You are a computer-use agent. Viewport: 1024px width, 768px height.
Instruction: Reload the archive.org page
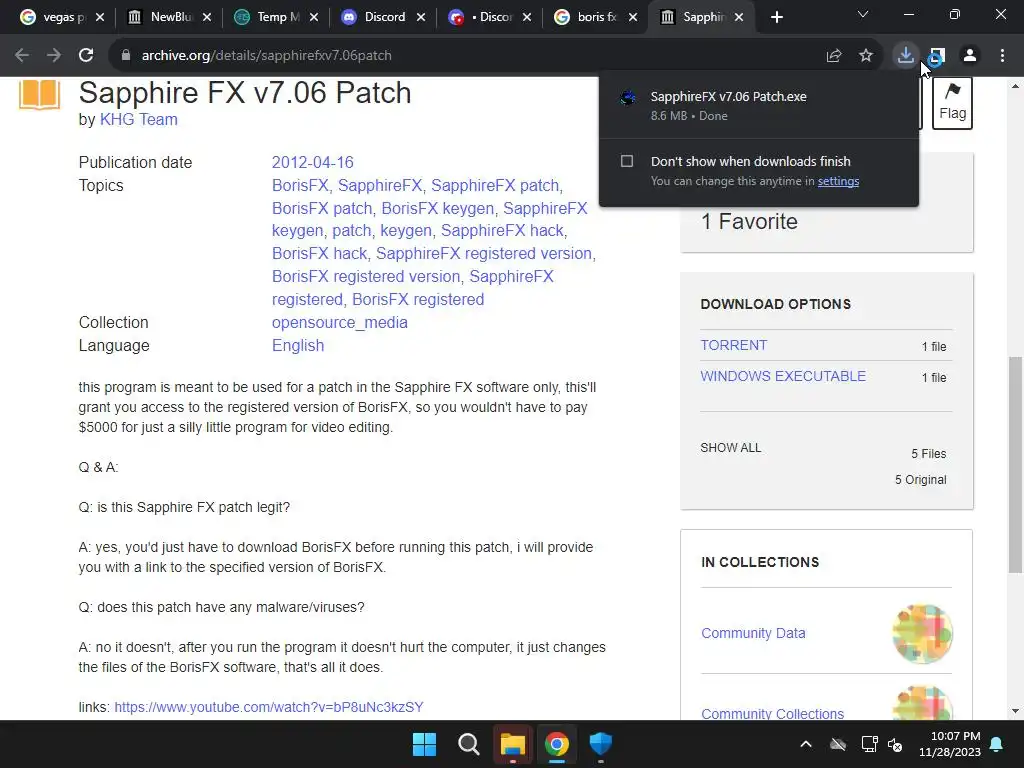click(86, 56)
